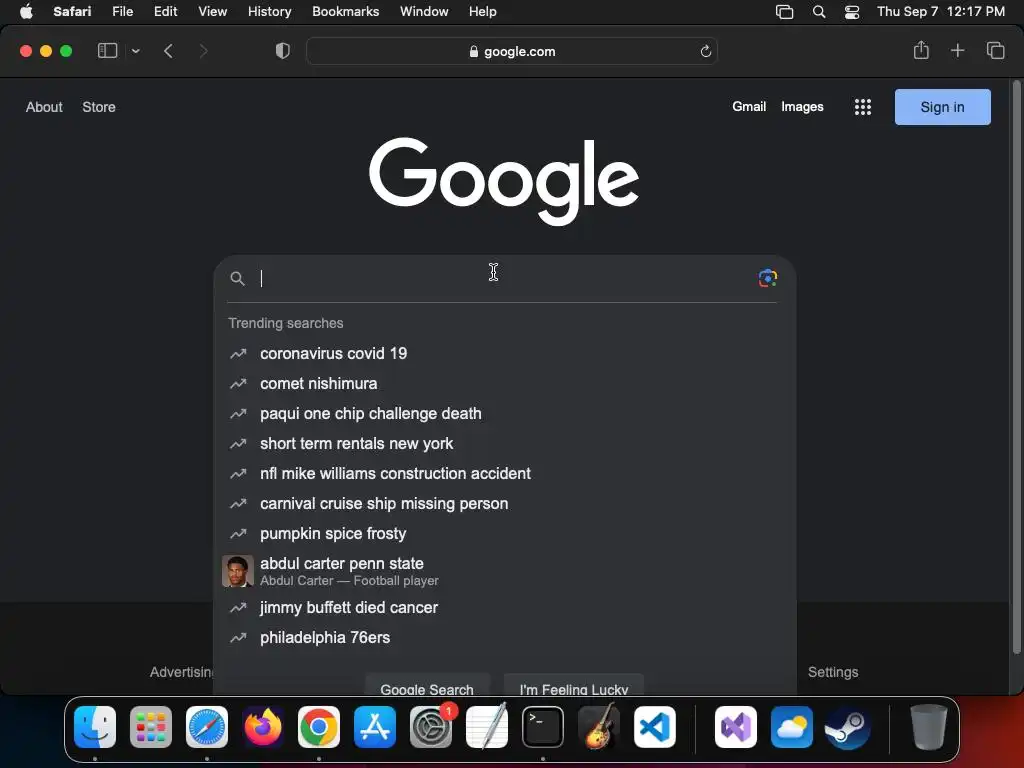Click the Abdul Carter photo thumbnail

(238, 571)
